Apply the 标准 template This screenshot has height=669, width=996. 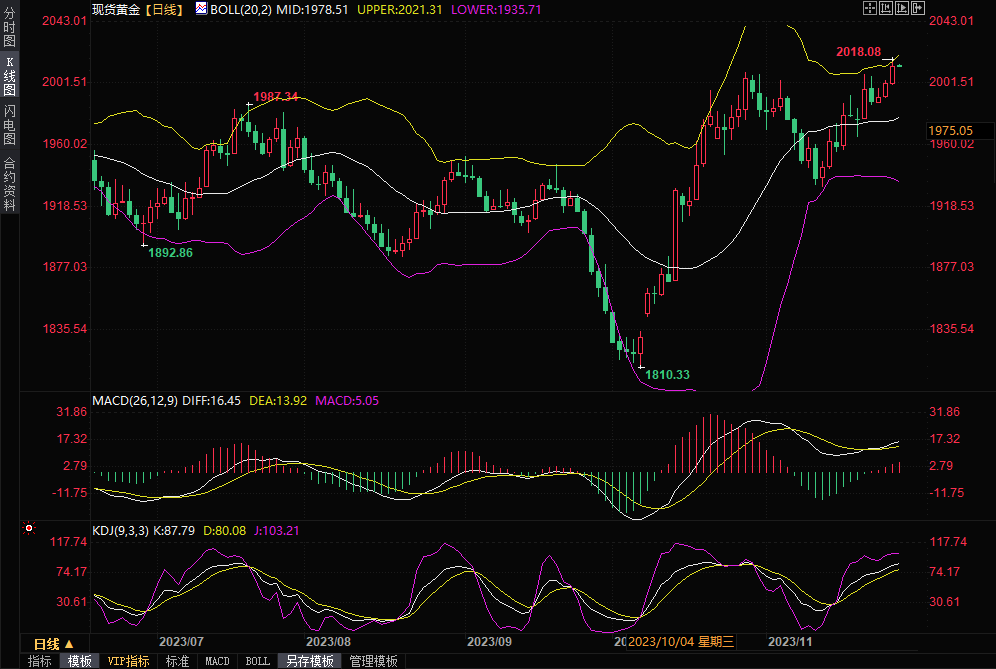[x=177, y=661]
